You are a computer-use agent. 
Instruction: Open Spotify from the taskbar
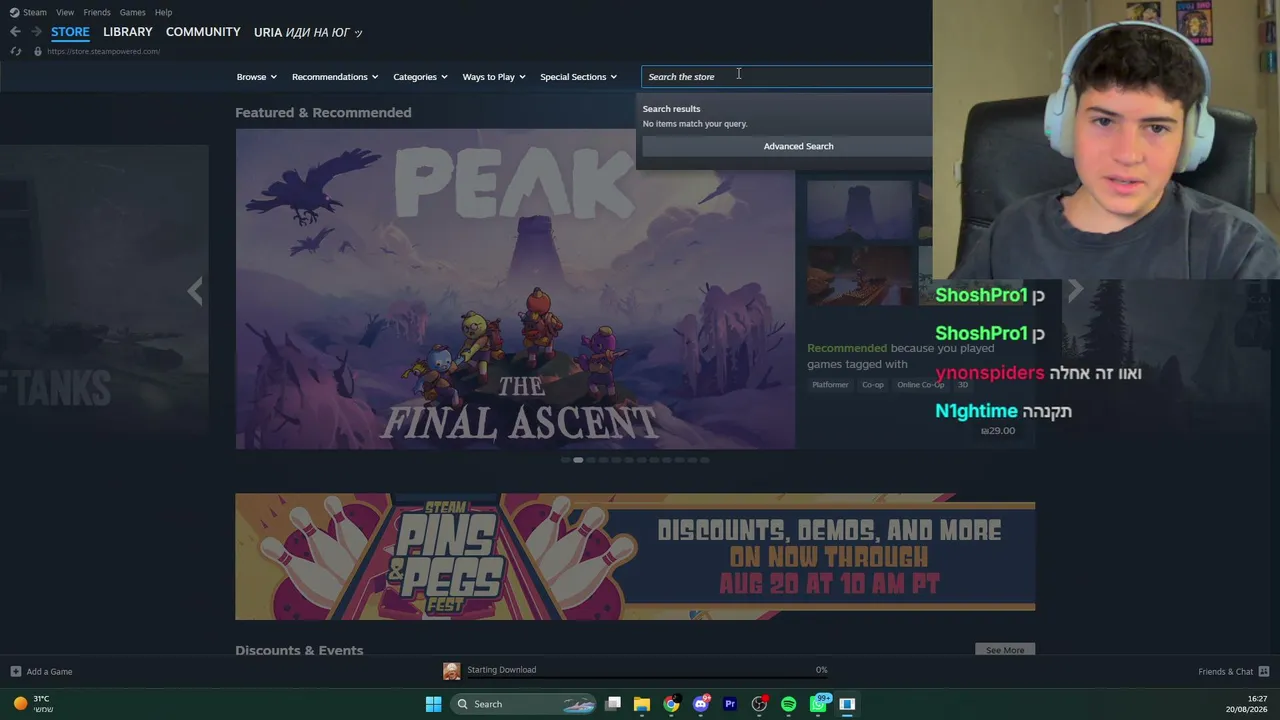coord(789,704)
